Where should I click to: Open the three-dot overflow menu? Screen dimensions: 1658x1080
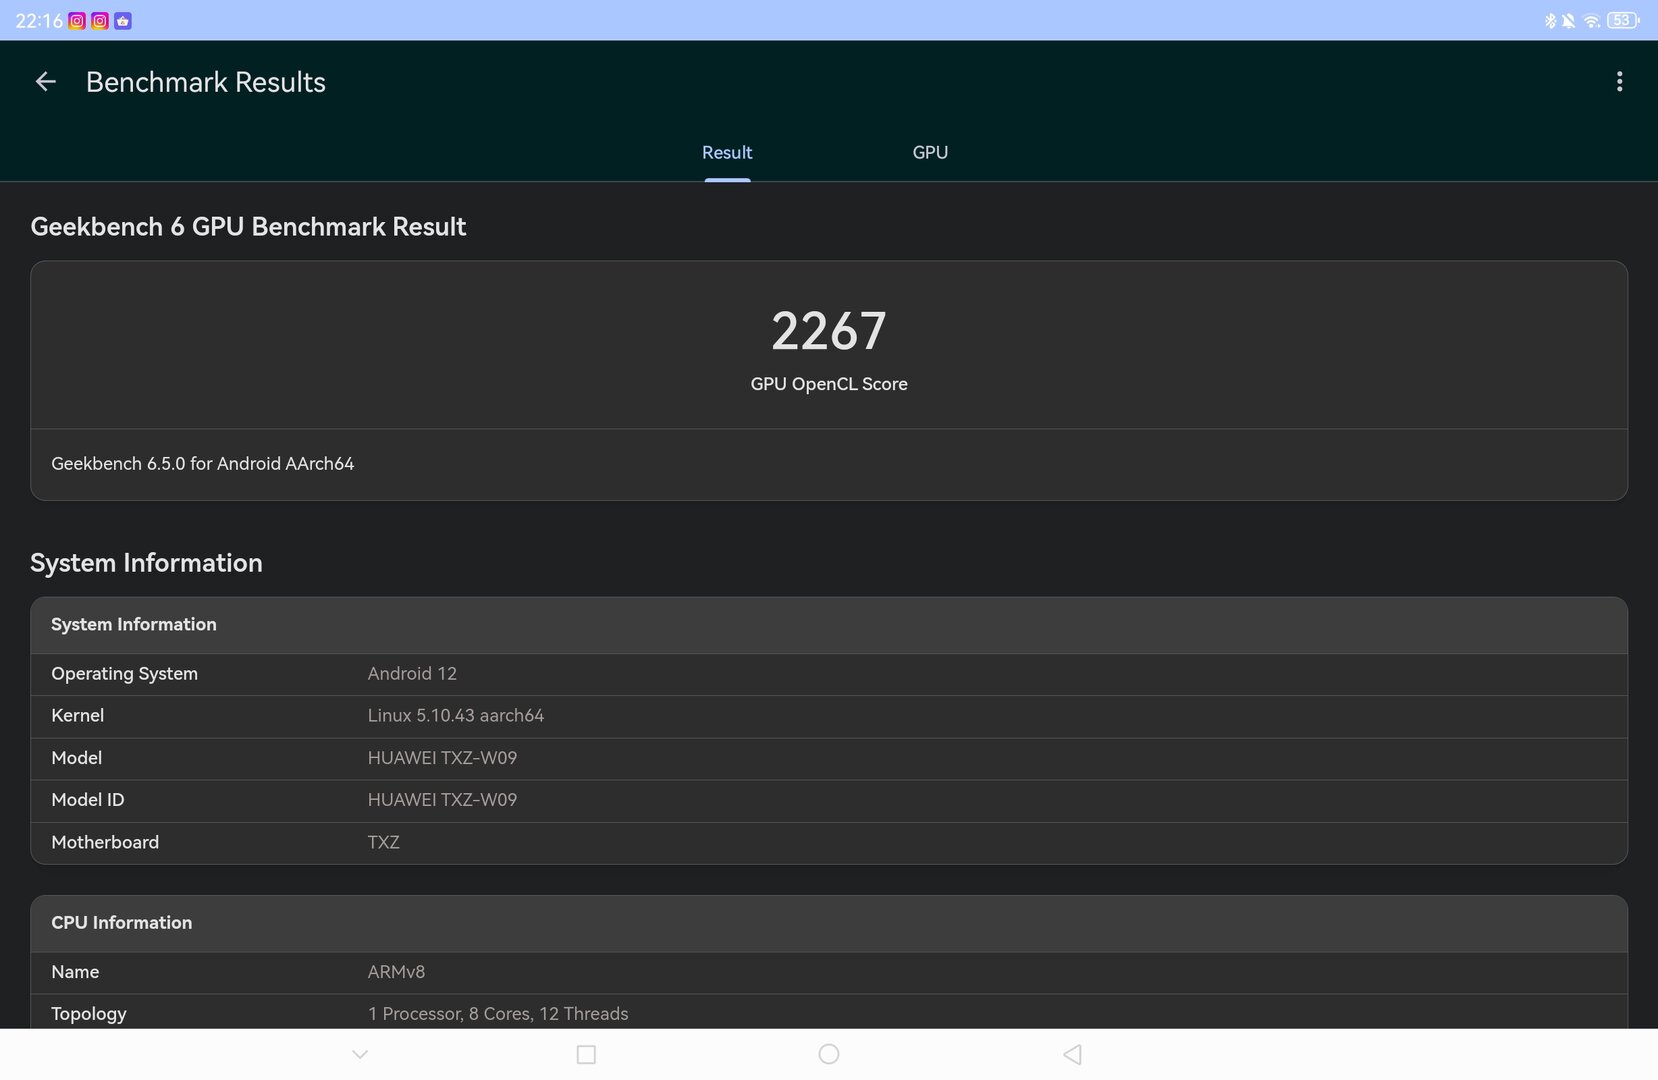coord(1619,82)
